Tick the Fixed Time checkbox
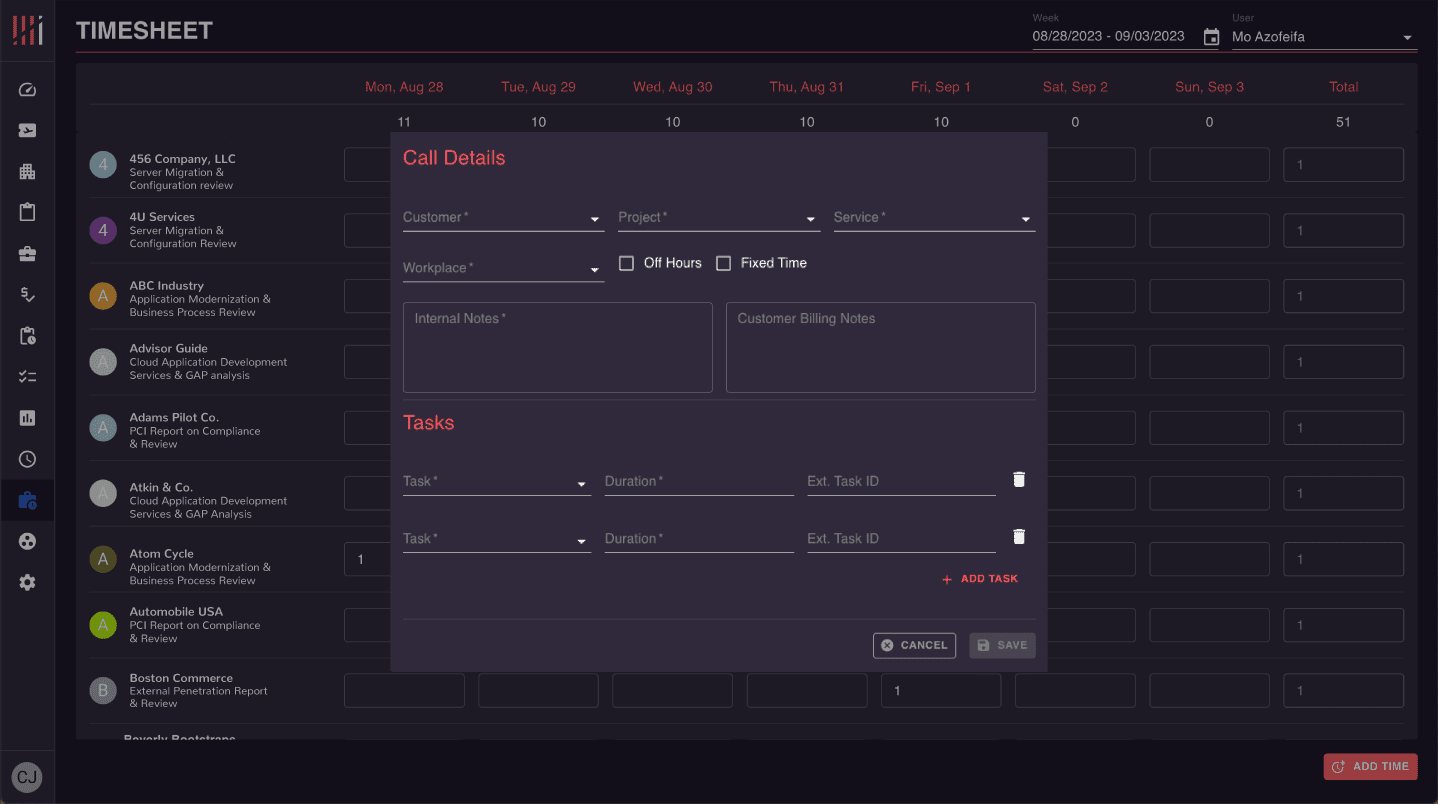The height and width of the screenshot is (804, 1438). click(x=724, y=263)
